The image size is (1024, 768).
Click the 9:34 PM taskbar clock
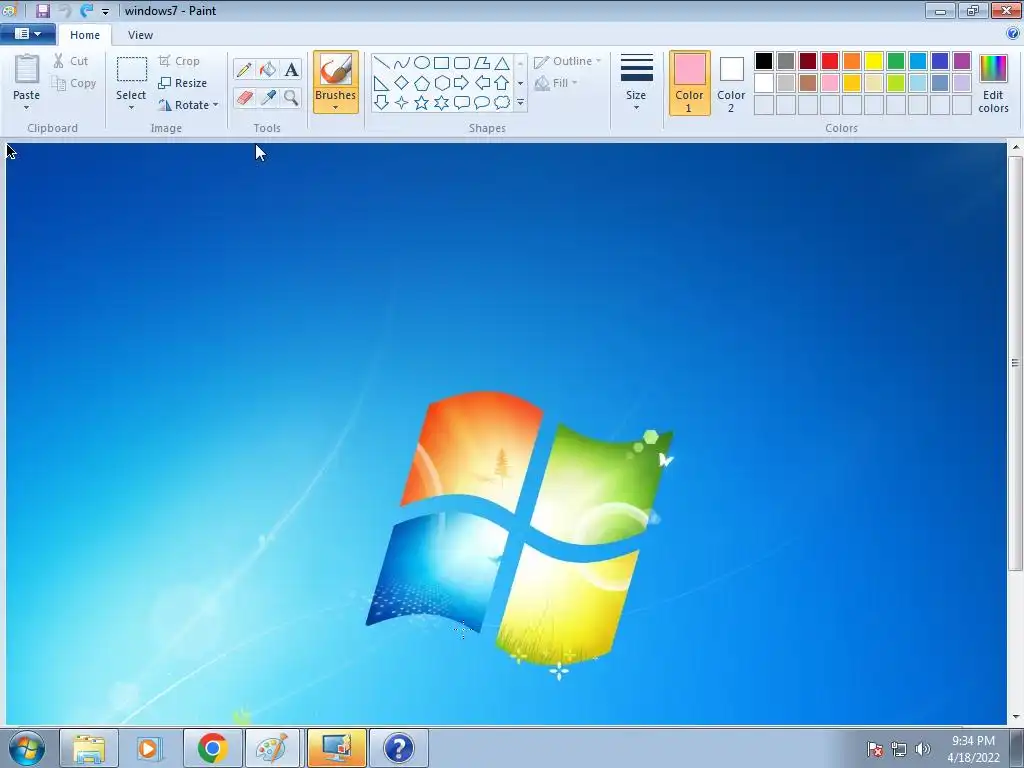(x=973, y=741)
